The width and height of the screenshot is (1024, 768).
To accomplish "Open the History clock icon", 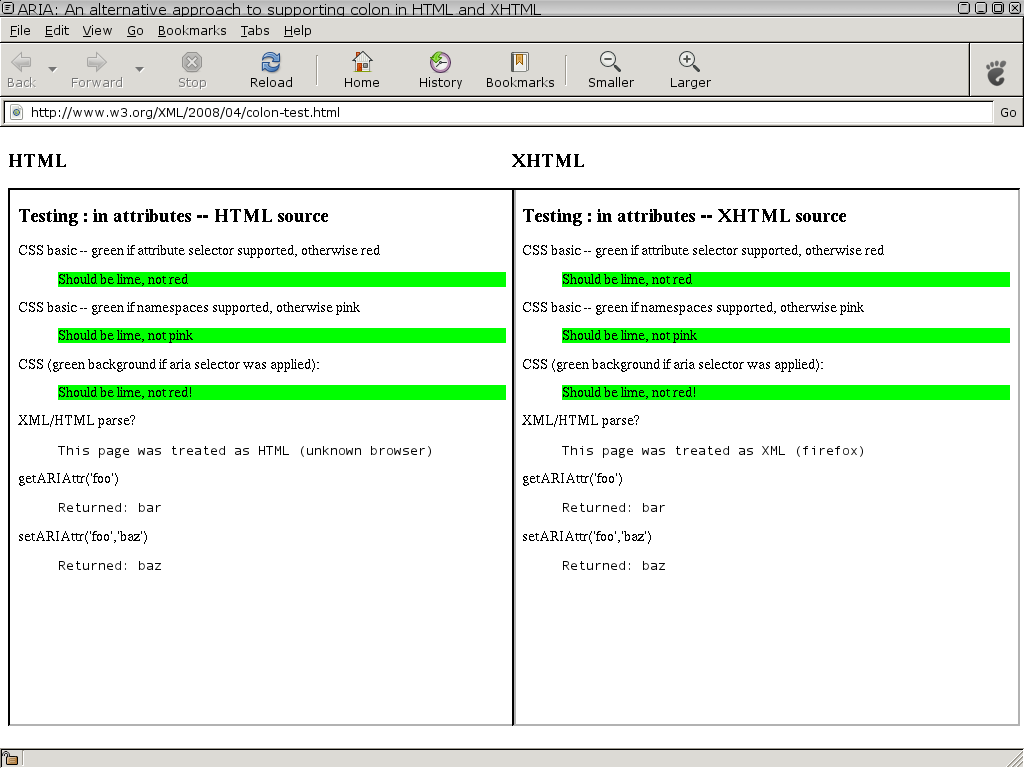I will [x=440, y=62].
